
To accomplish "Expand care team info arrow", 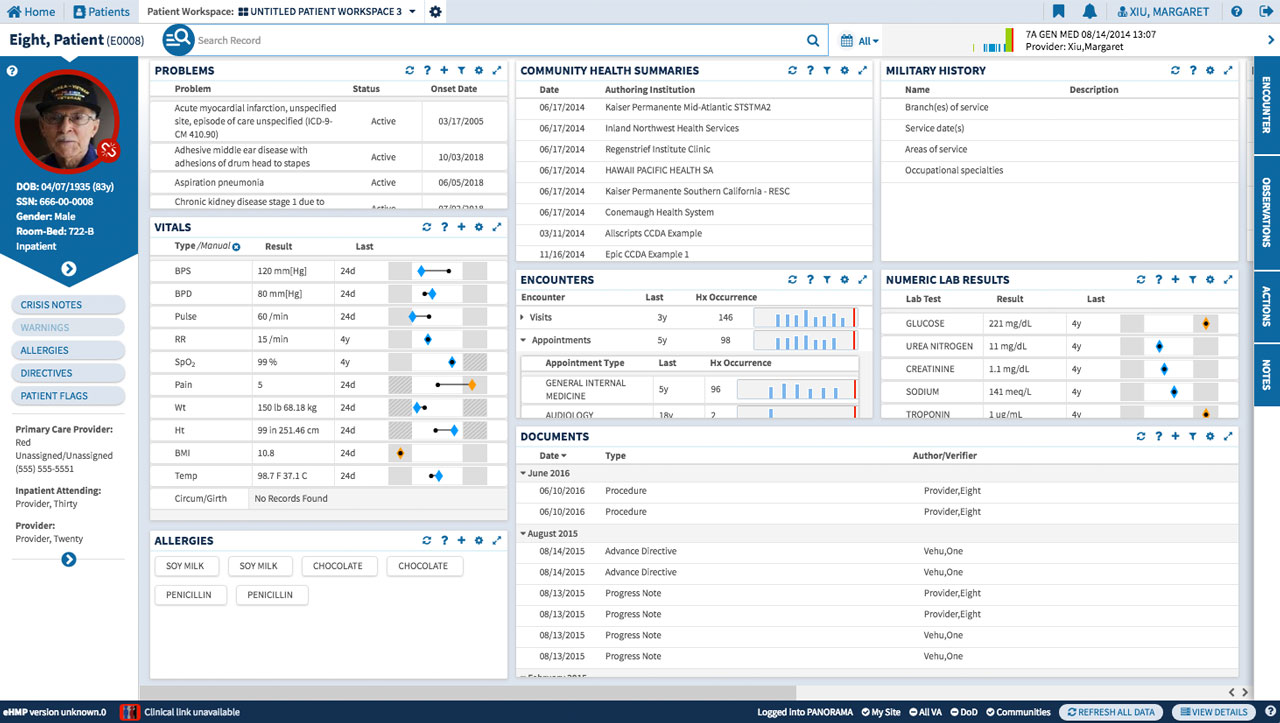I will pyautogui.click(x=69, y=559).
